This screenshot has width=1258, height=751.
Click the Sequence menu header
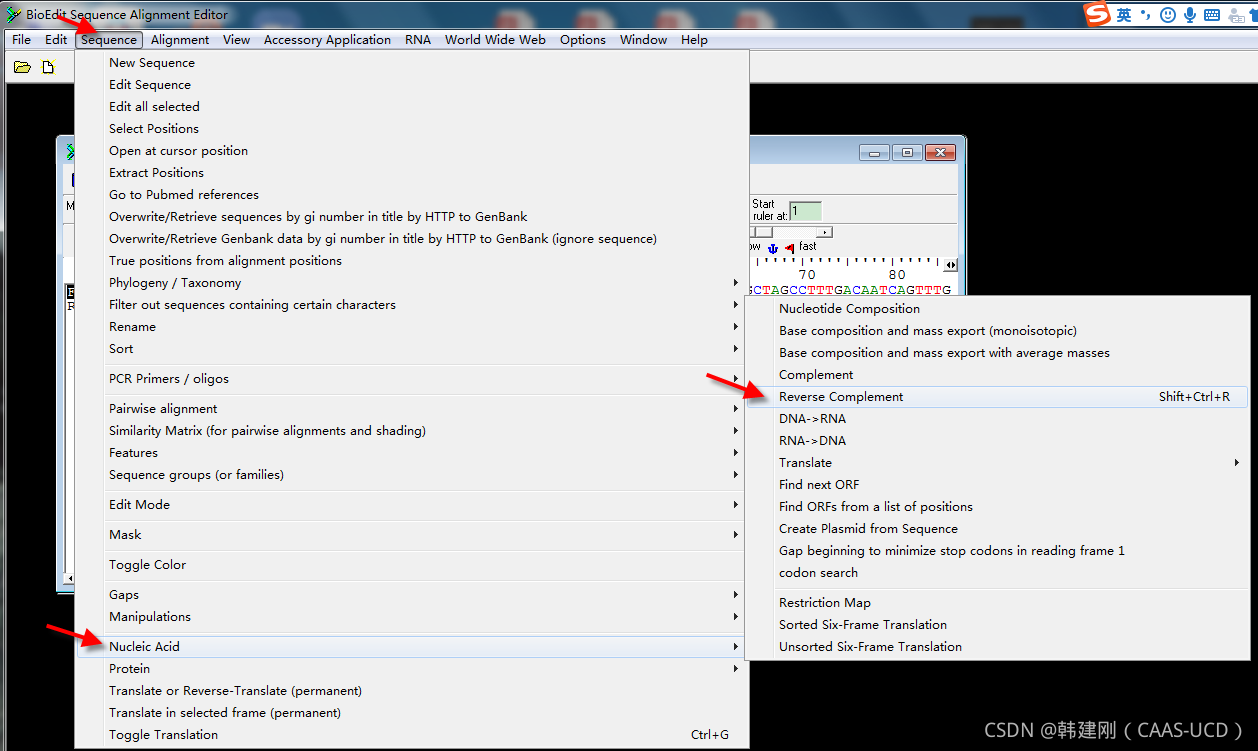[x=109, y=40]
